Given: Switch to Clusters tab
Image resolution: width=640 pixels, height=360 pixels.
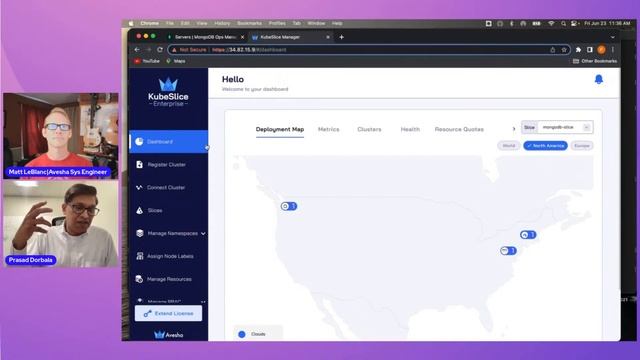Looking at the screenshot, I should coord(369,129).
